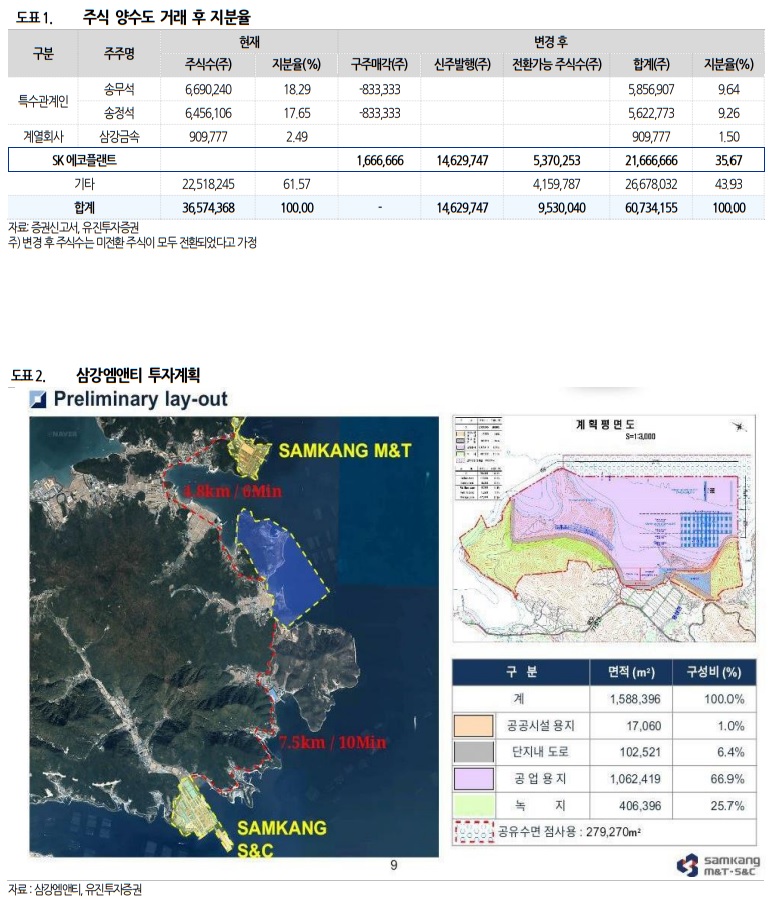Click the ratio value 25.7%
768x899 pixels.
click(x=727, y=806)
